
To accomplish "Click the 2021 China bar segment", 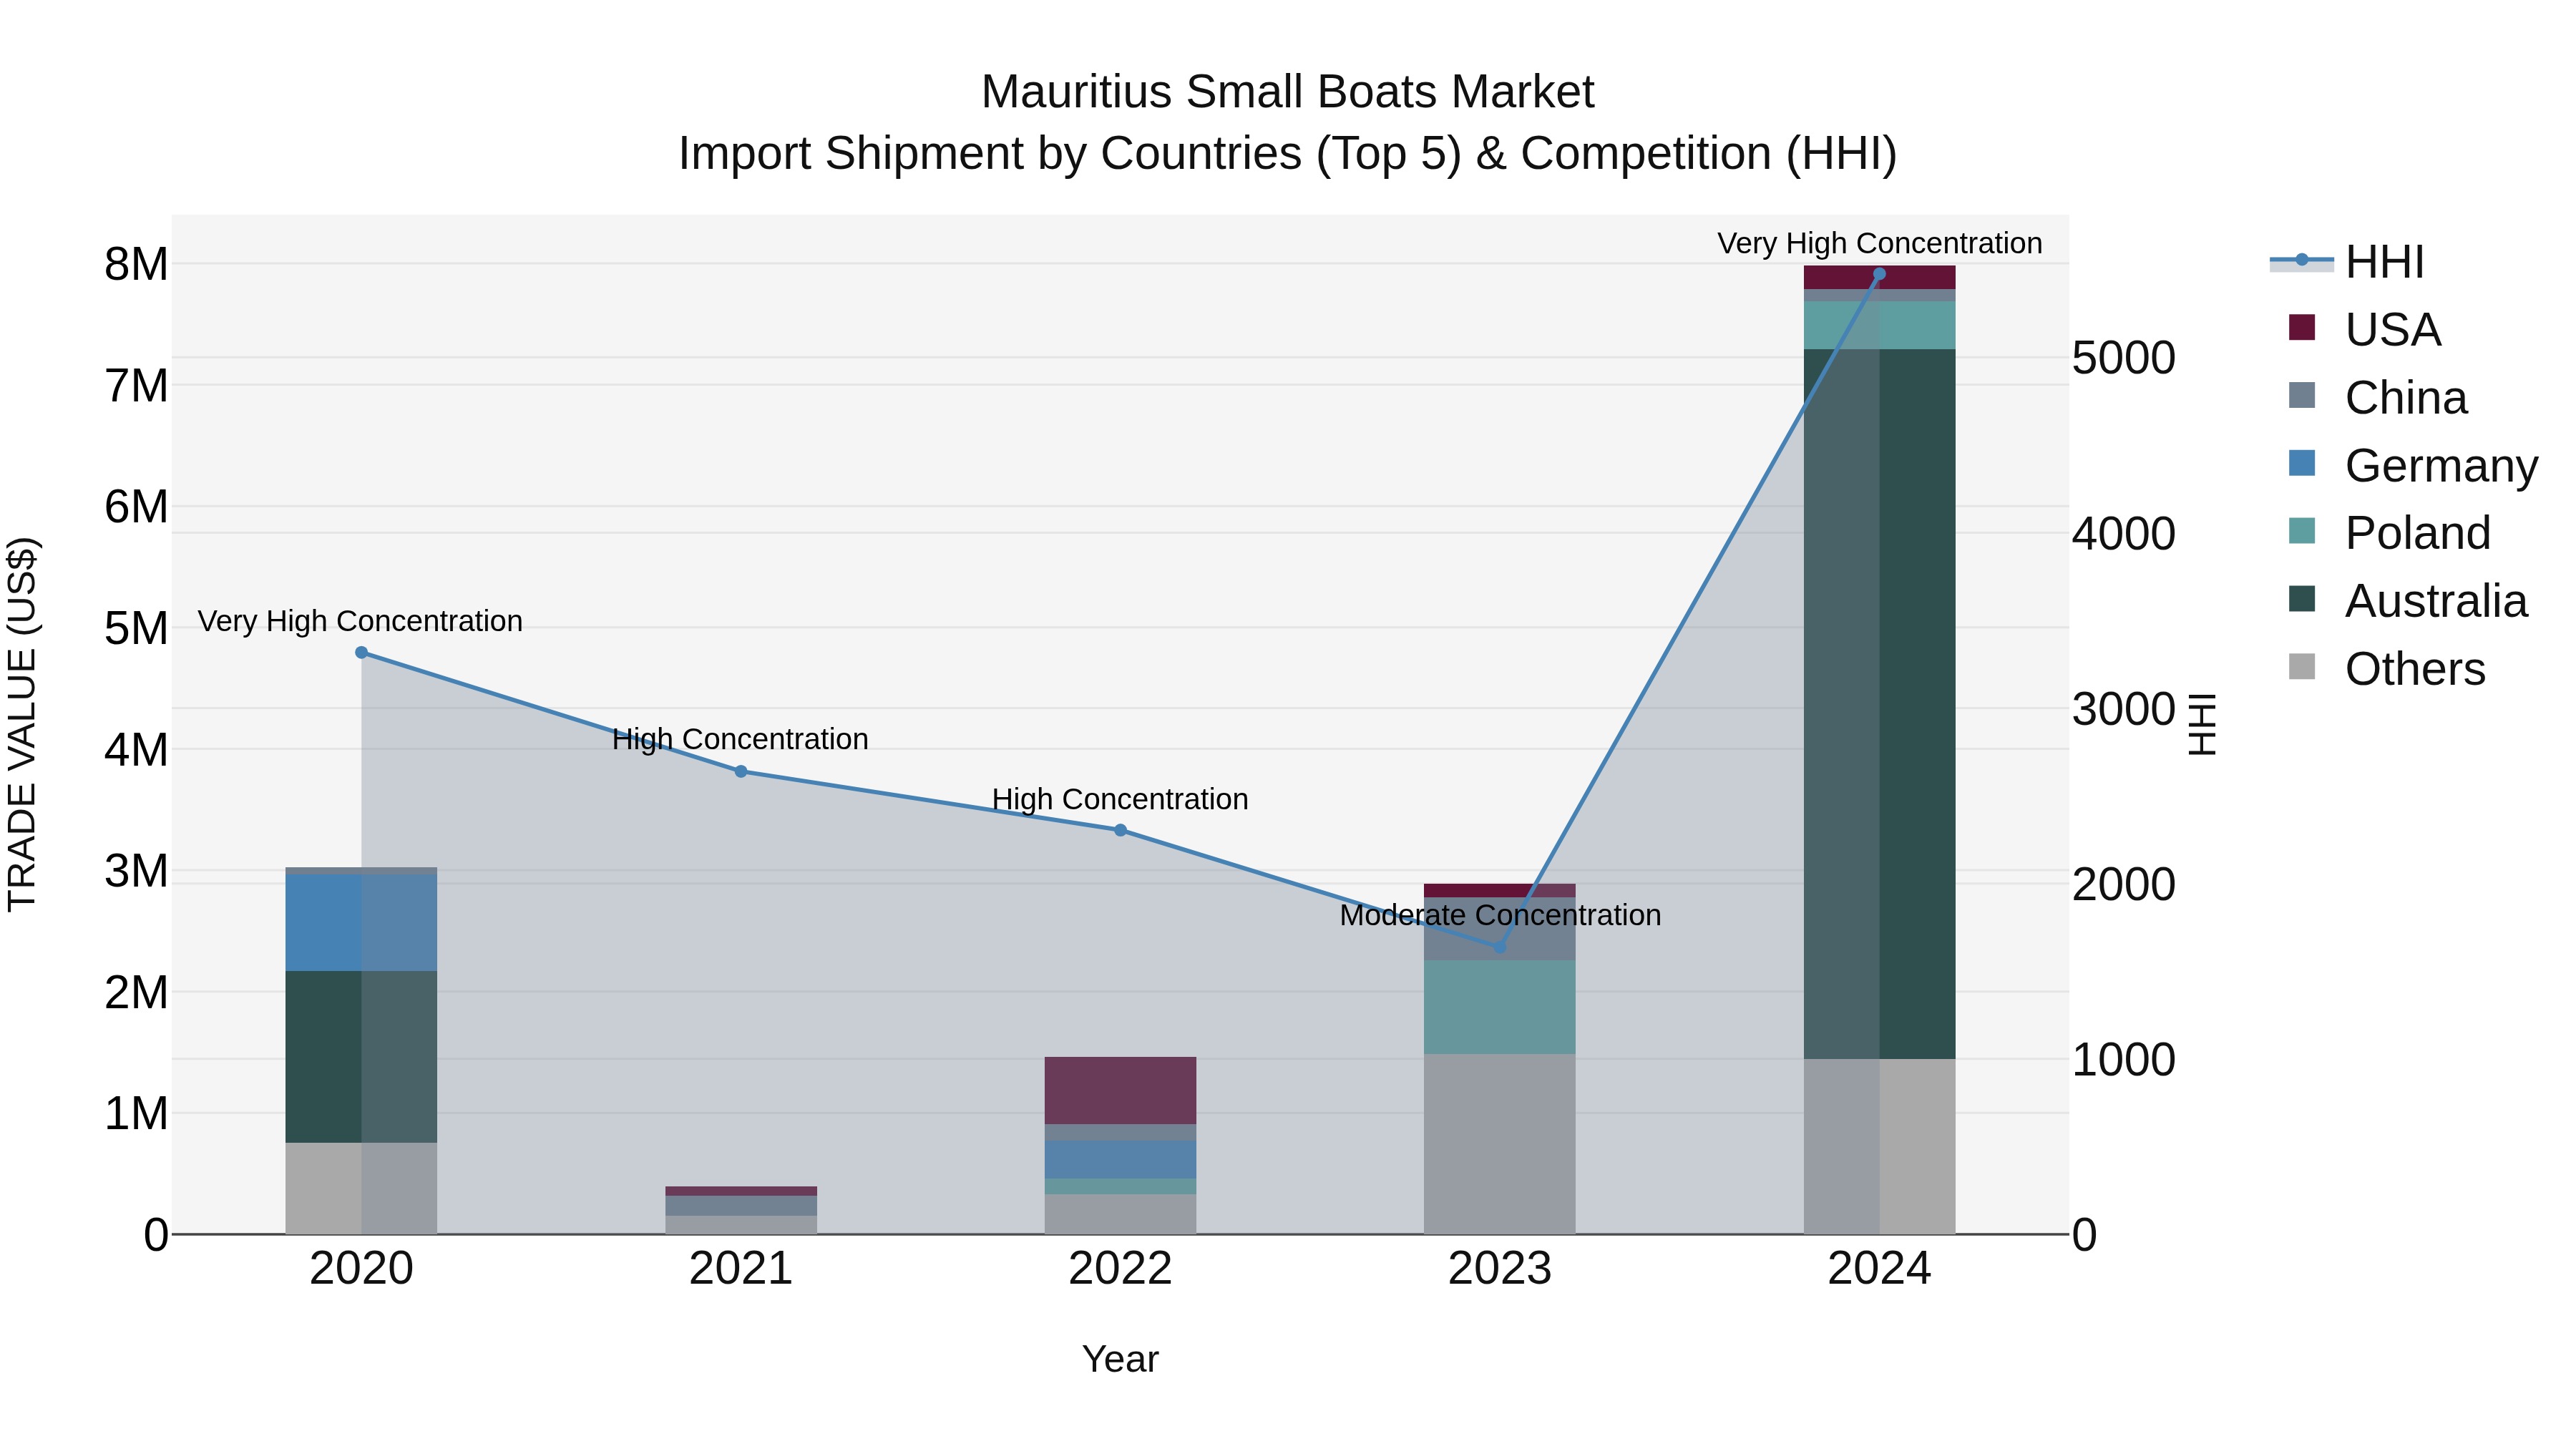I will pos(741,1206).
